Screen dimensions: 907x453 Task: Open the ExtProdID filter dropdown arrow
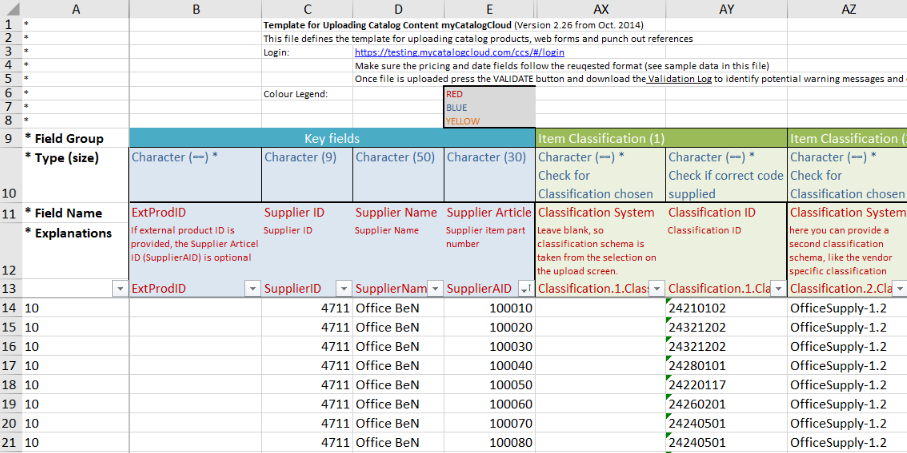click(252, 288)
